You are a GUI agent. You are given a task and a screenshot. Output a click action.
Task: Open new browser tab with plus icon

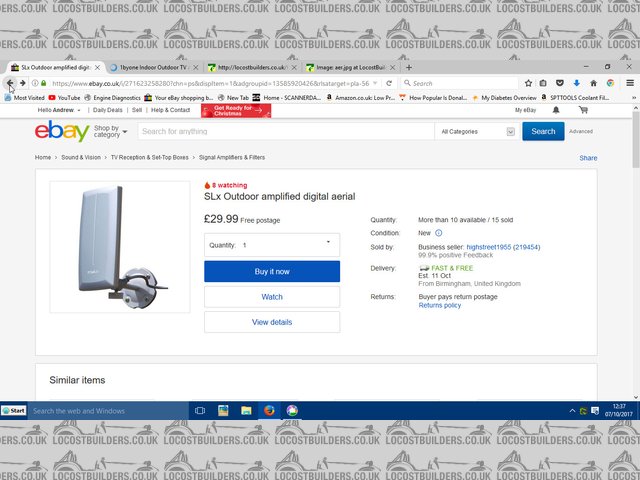pyautogui.click(x=408, y=67)
